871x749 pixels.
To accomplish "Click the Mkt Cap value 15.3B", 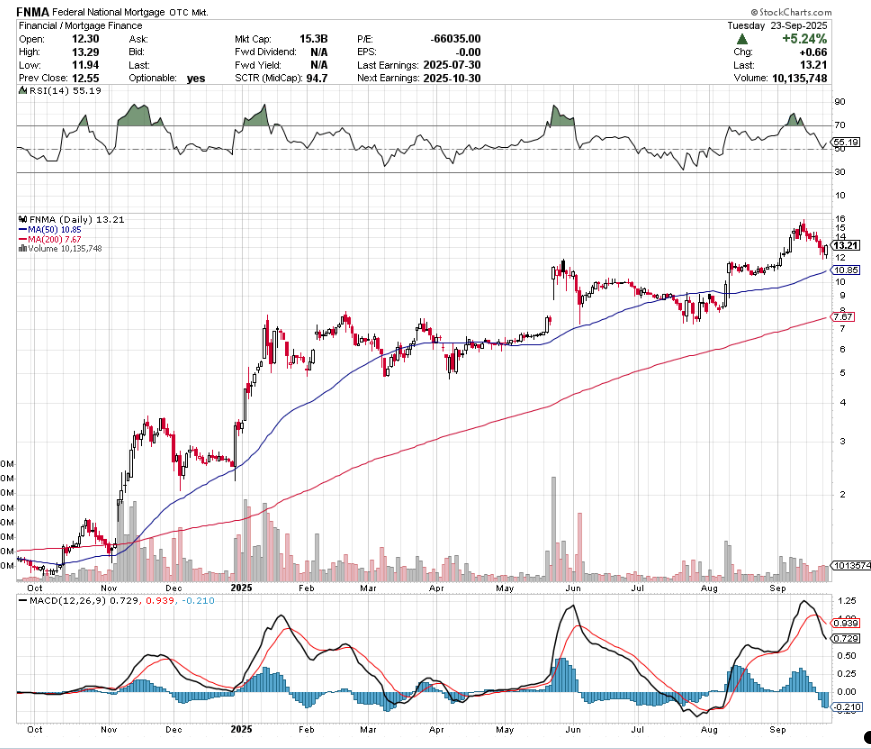I will pos(313,39).
